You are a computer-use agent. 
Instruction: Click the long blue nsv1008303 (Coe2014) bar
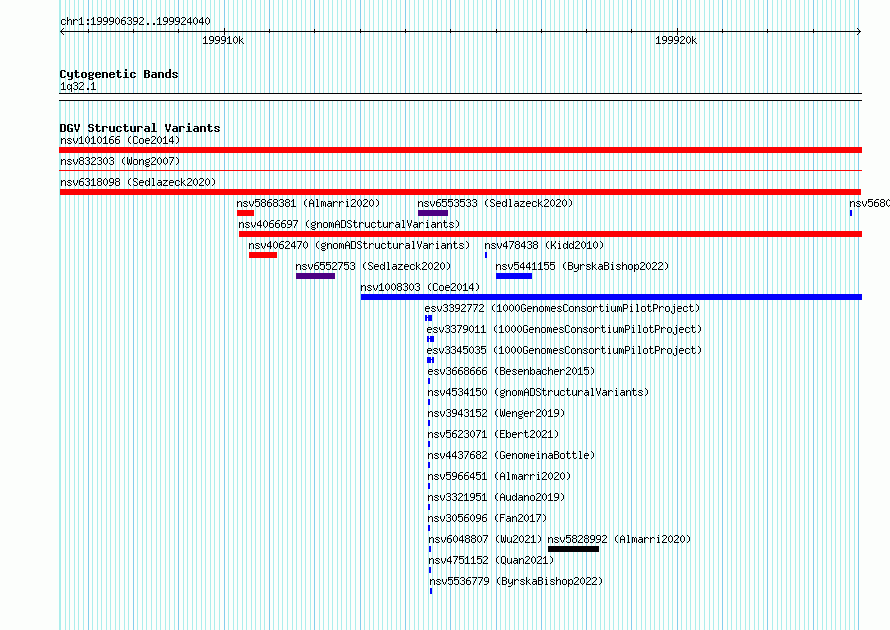[611, 297]
